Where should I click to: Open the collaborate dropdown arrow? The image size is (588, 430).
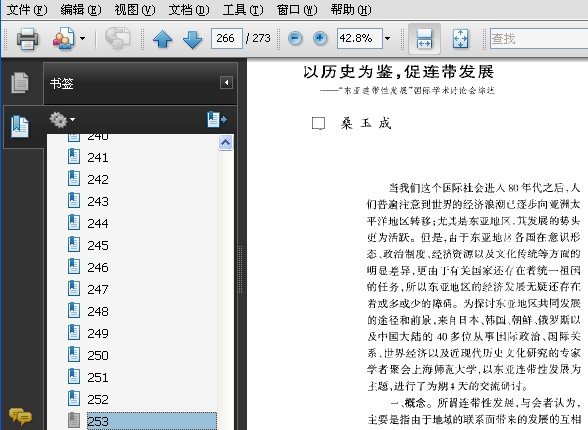coord(82,38)
